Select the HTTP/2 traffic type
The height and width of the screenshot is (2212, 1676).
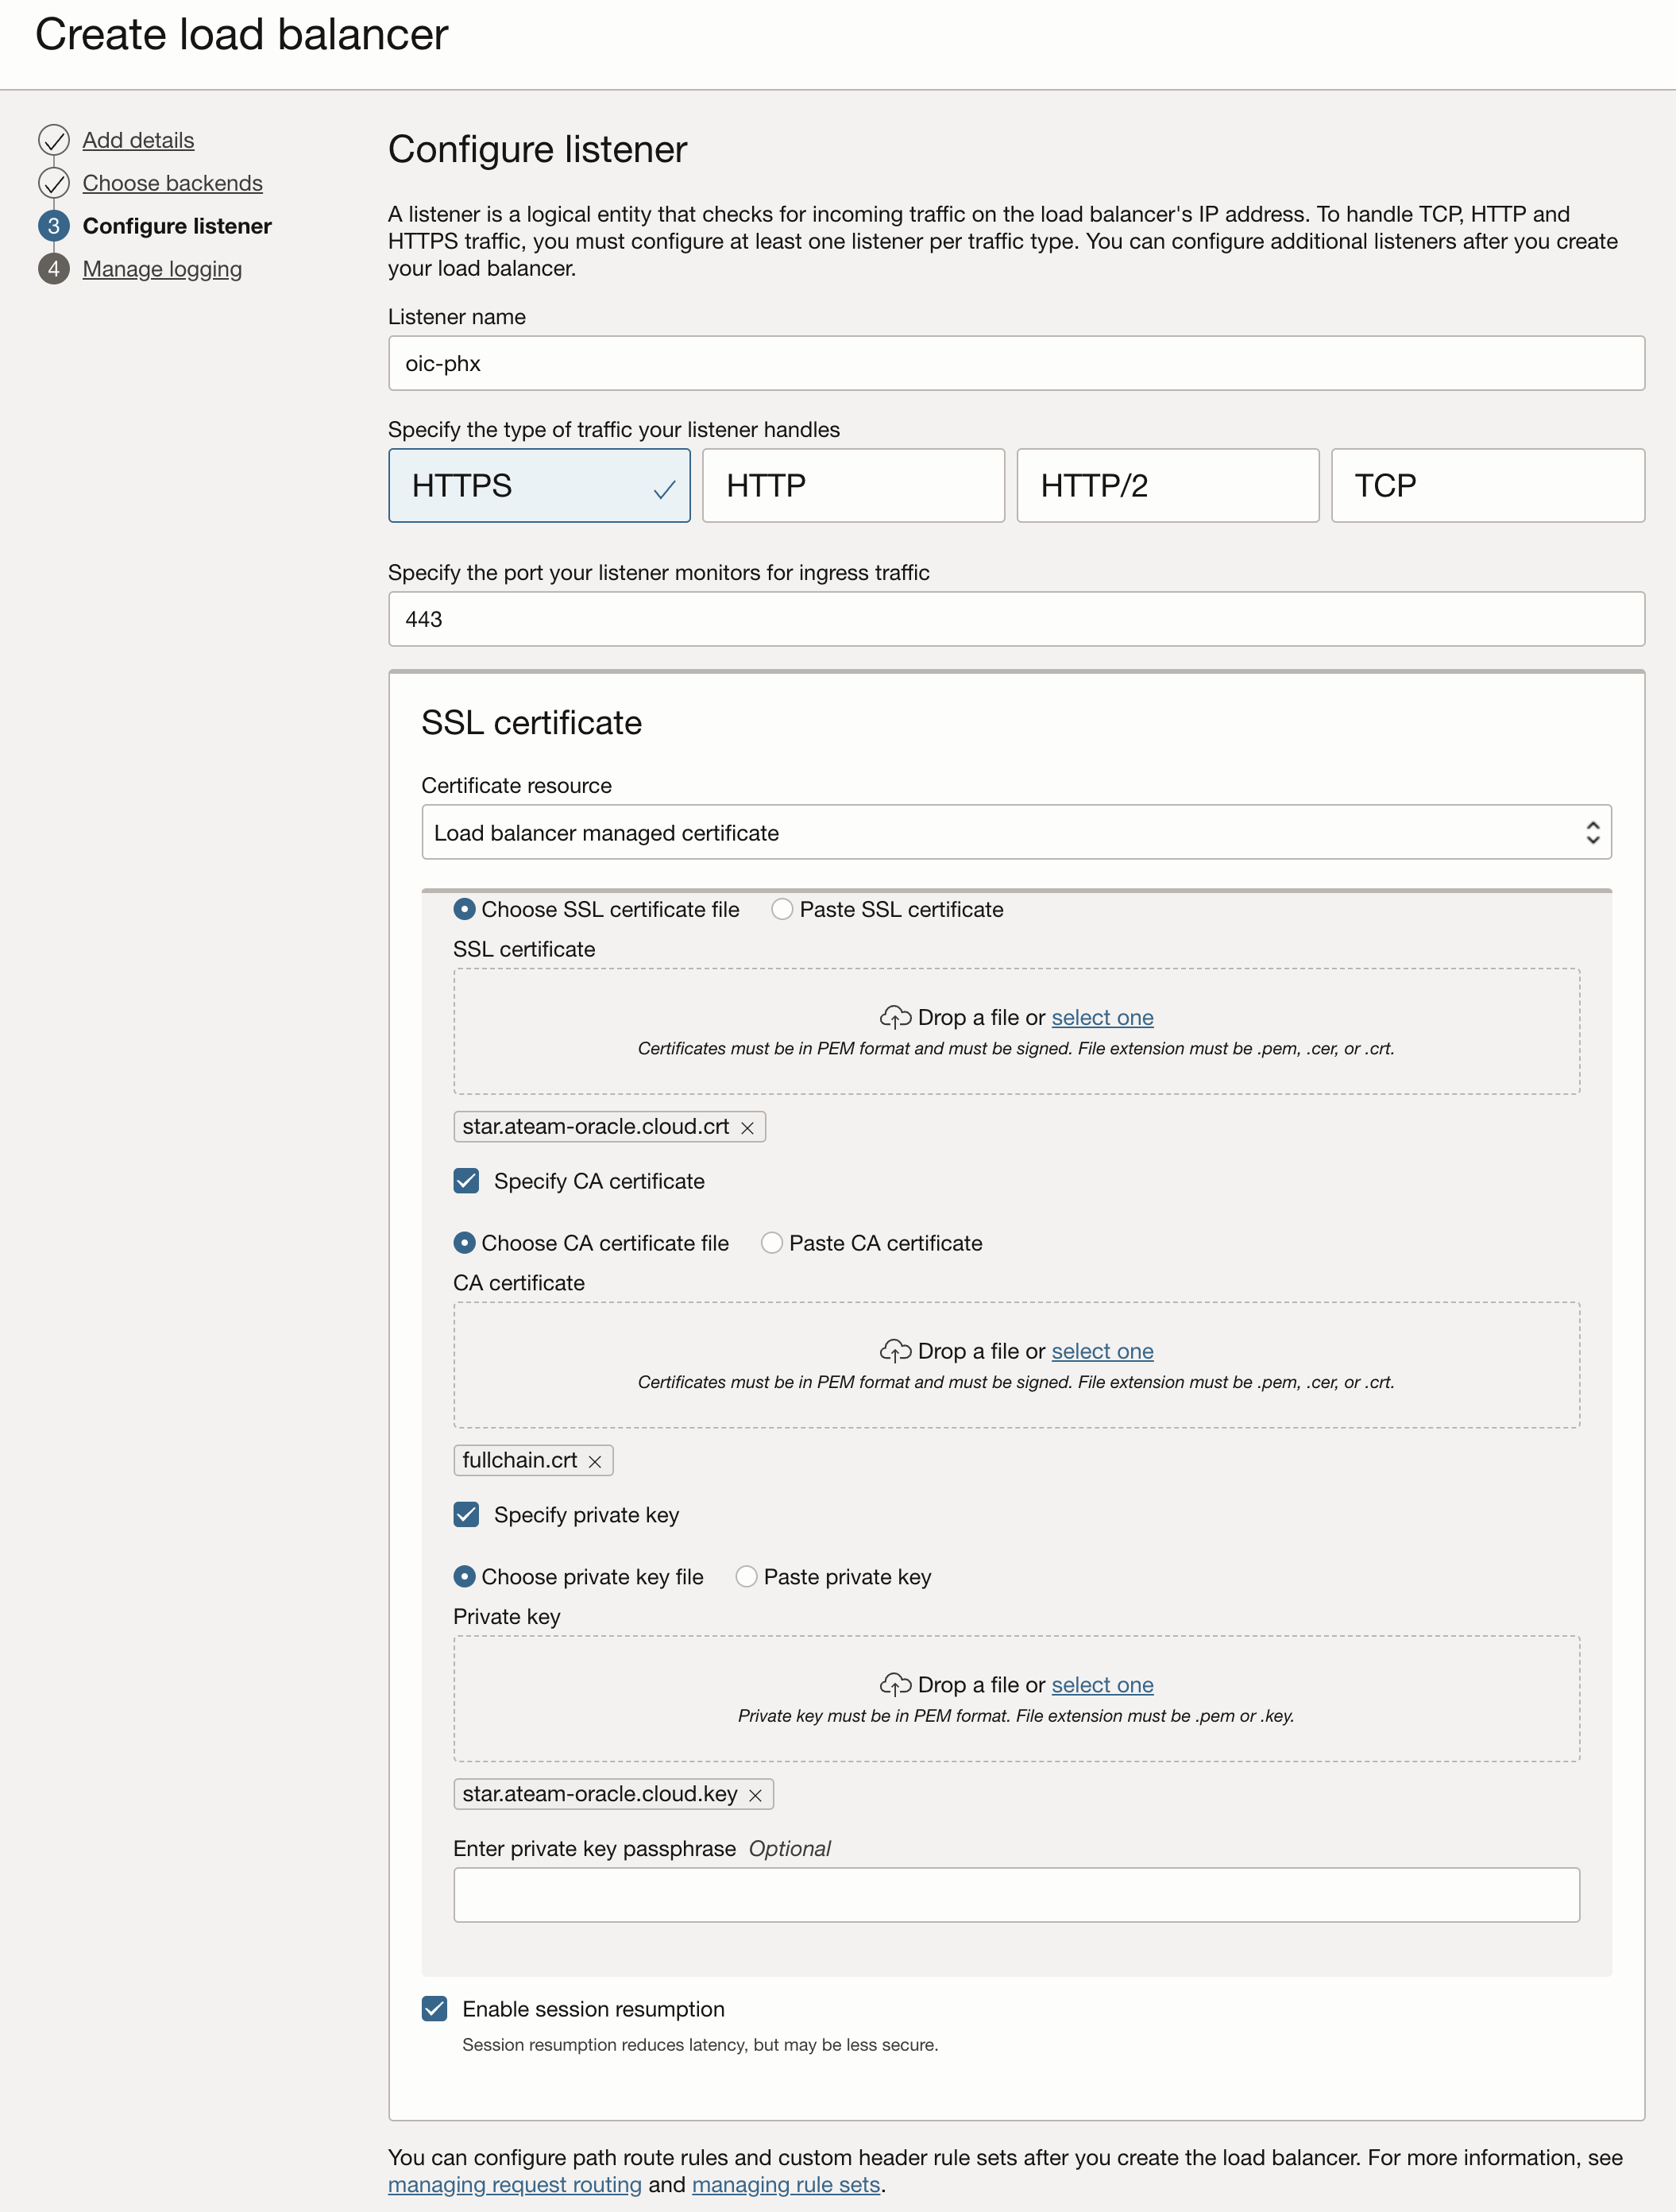click(x=1167, y=486)
